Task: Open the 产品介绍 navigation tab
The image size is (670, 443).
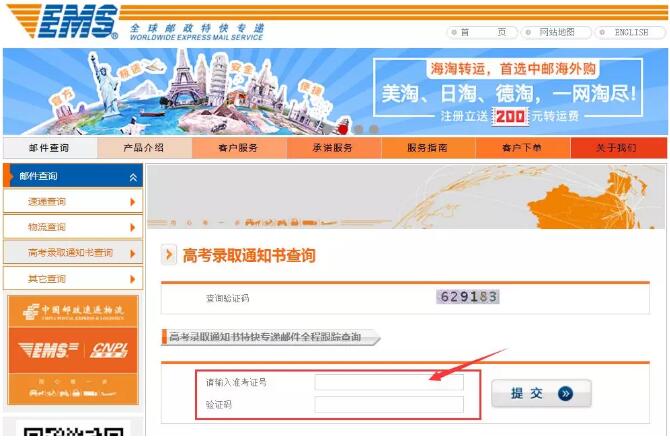Action: click(x=143, y=148)
